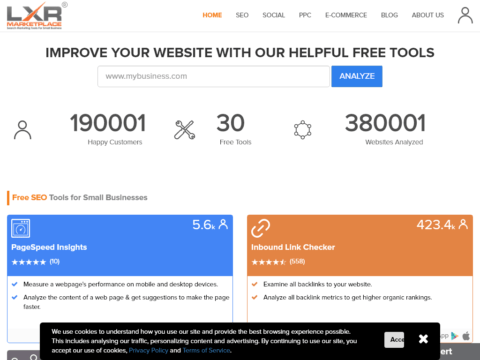The height and width of the screenshot is (360, 480).
Task: Open the PageSpeed Insights tool title
Action: [49, 247]
